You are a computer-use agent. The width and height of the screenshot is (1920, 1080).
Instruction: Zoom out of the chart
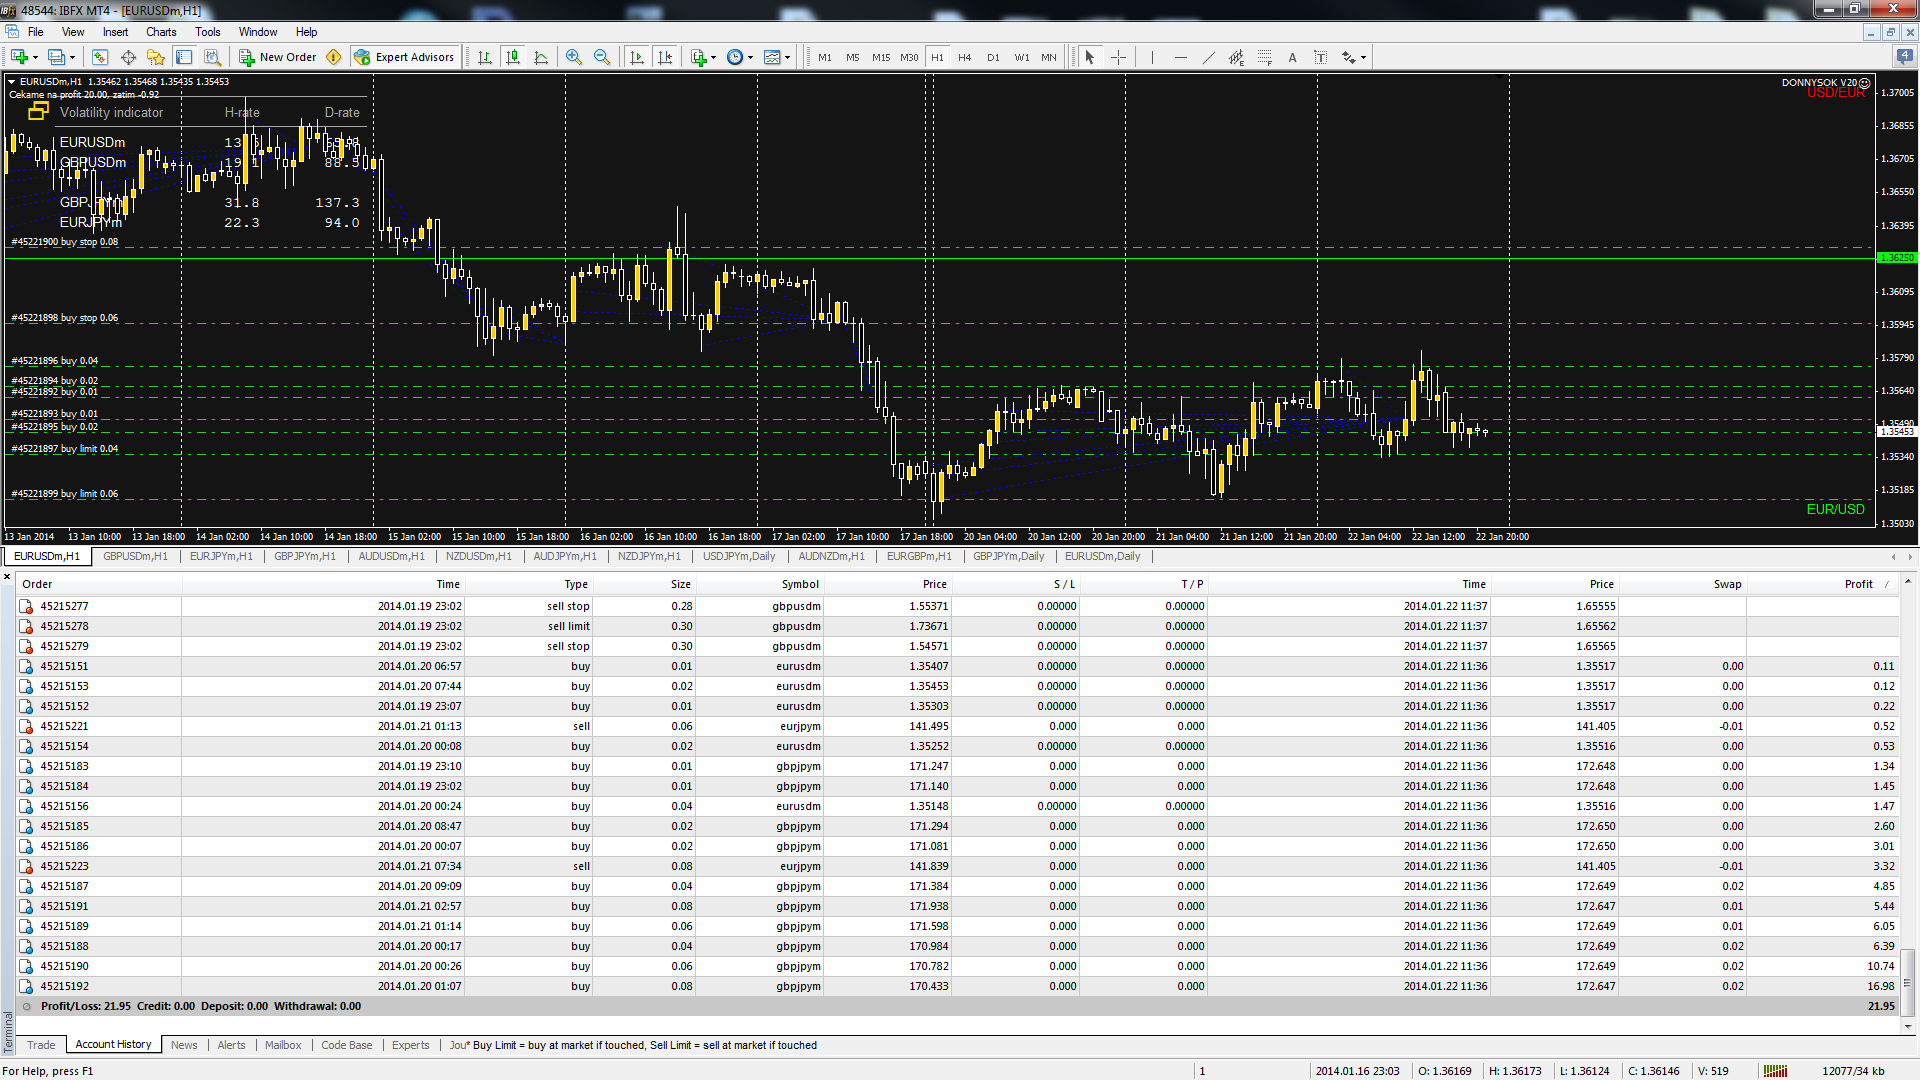[602, 57]
